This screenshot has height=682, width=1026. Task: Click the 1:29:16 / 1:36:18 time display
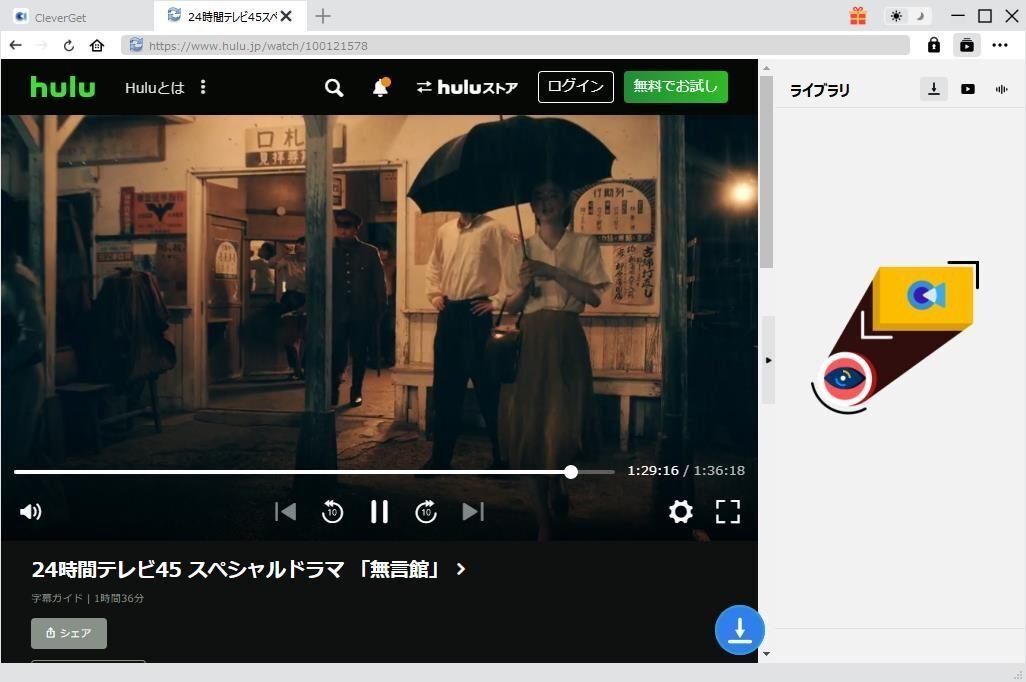[686, 471]
